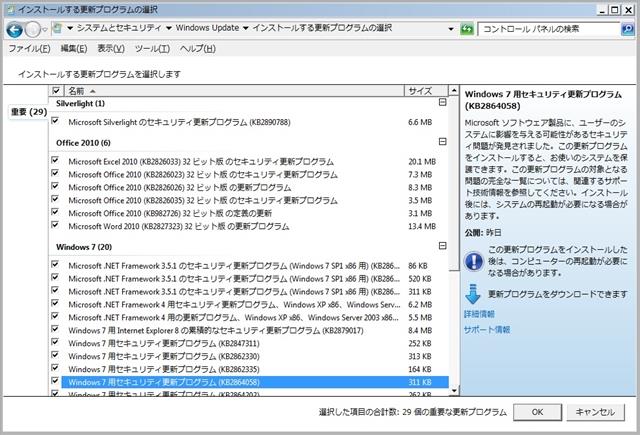Click the greyed-out forward navigation arrow
The width and height of the screenshot is (640, 435).
[32, 30]
